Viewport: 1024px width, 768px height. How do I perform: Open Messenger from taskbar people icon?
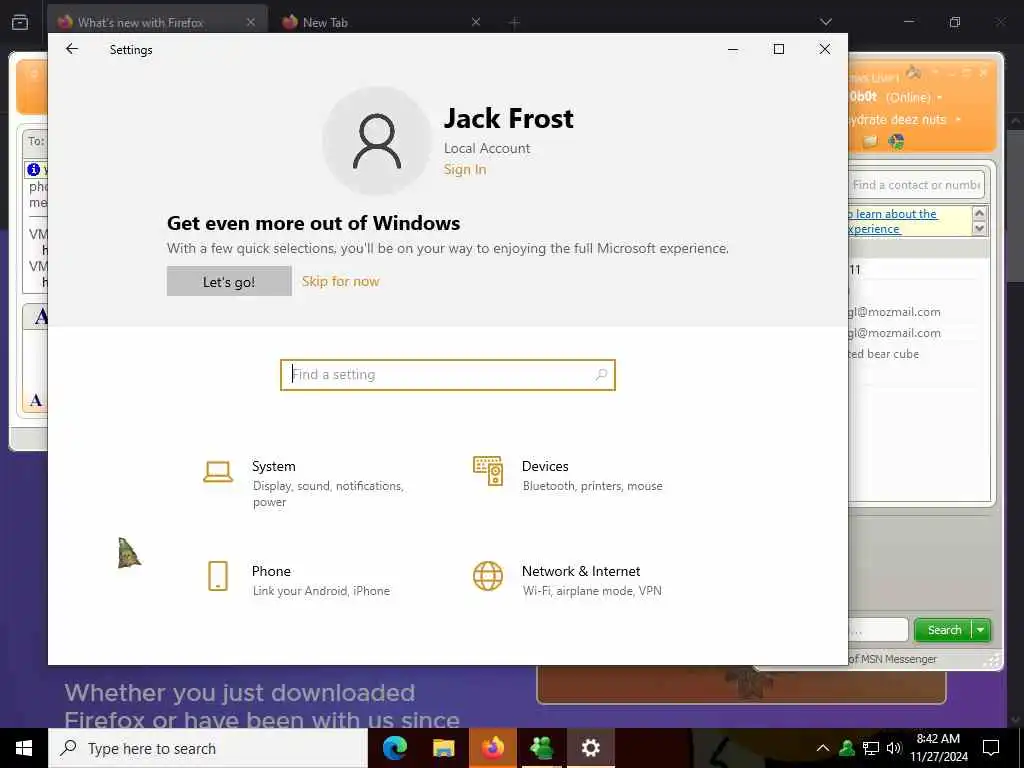[x=542, y=748]
